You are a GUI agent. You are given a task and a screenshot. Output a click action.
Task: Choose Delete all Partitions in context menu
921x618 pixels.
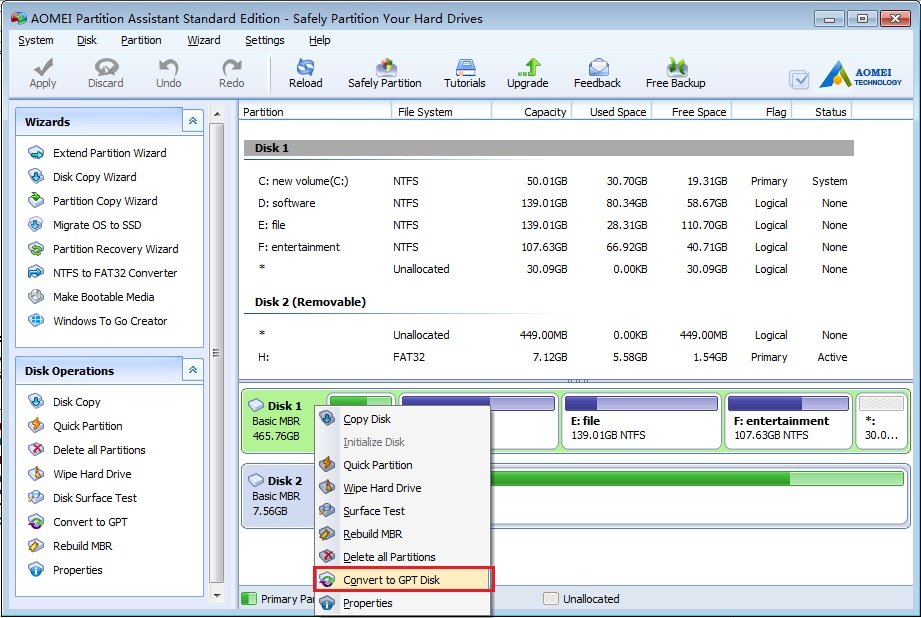[x=402, y=557]
